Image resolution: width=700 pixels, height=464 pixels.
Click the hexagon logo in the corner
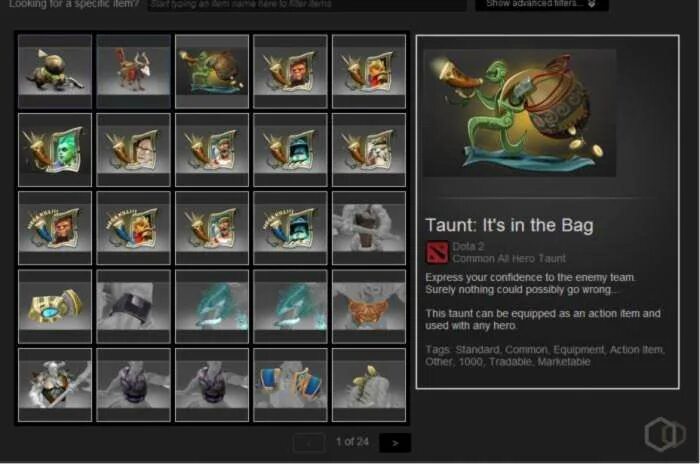(x=665, y=434)
